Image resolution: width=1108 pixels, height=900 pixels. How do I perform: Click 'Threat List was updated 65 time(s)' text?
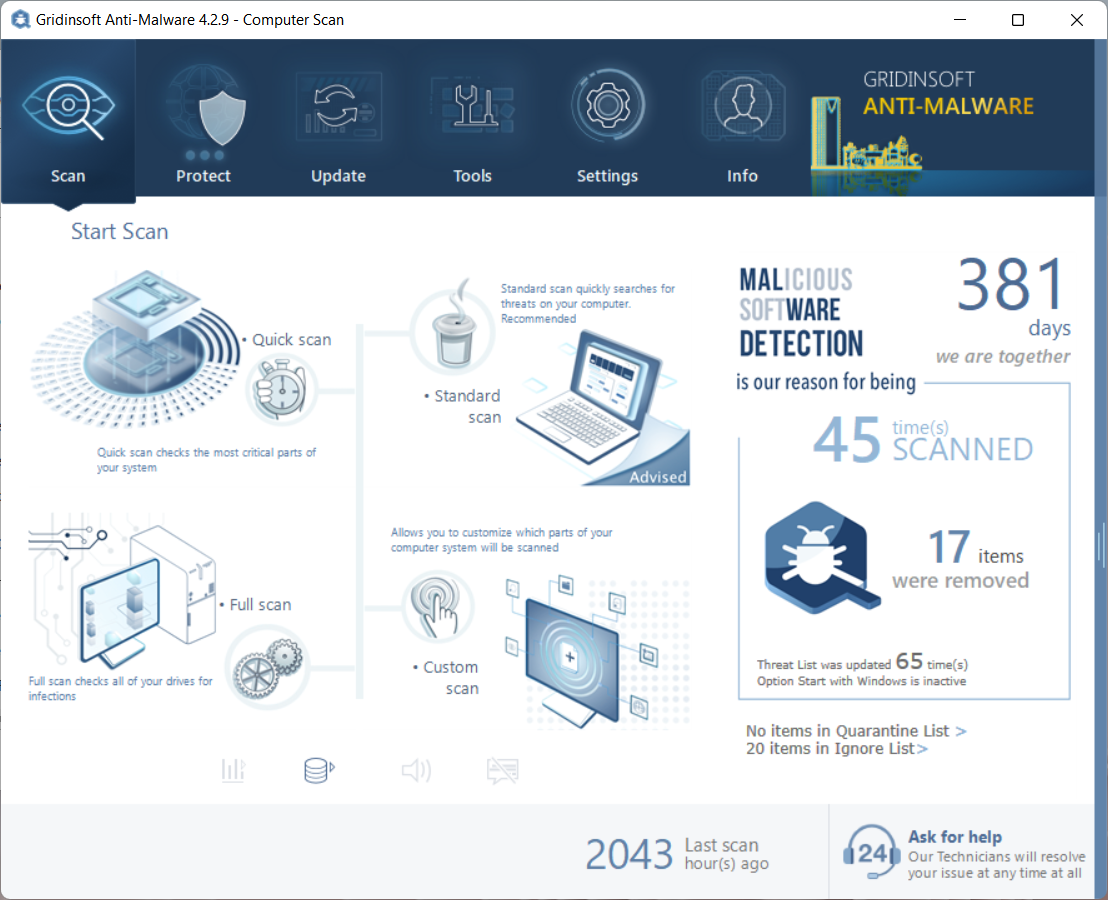(x=862, y=663)
